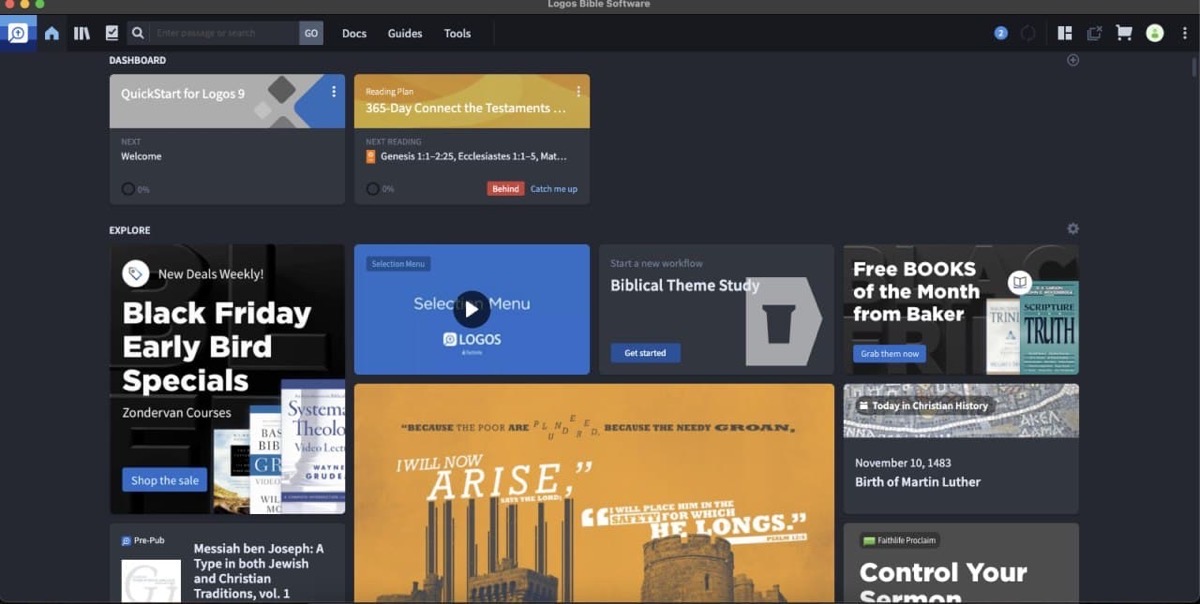This screenshot has width=1200, height=604.
Task: Click the Free BOOKS of the Month heading
Action: 916,291
